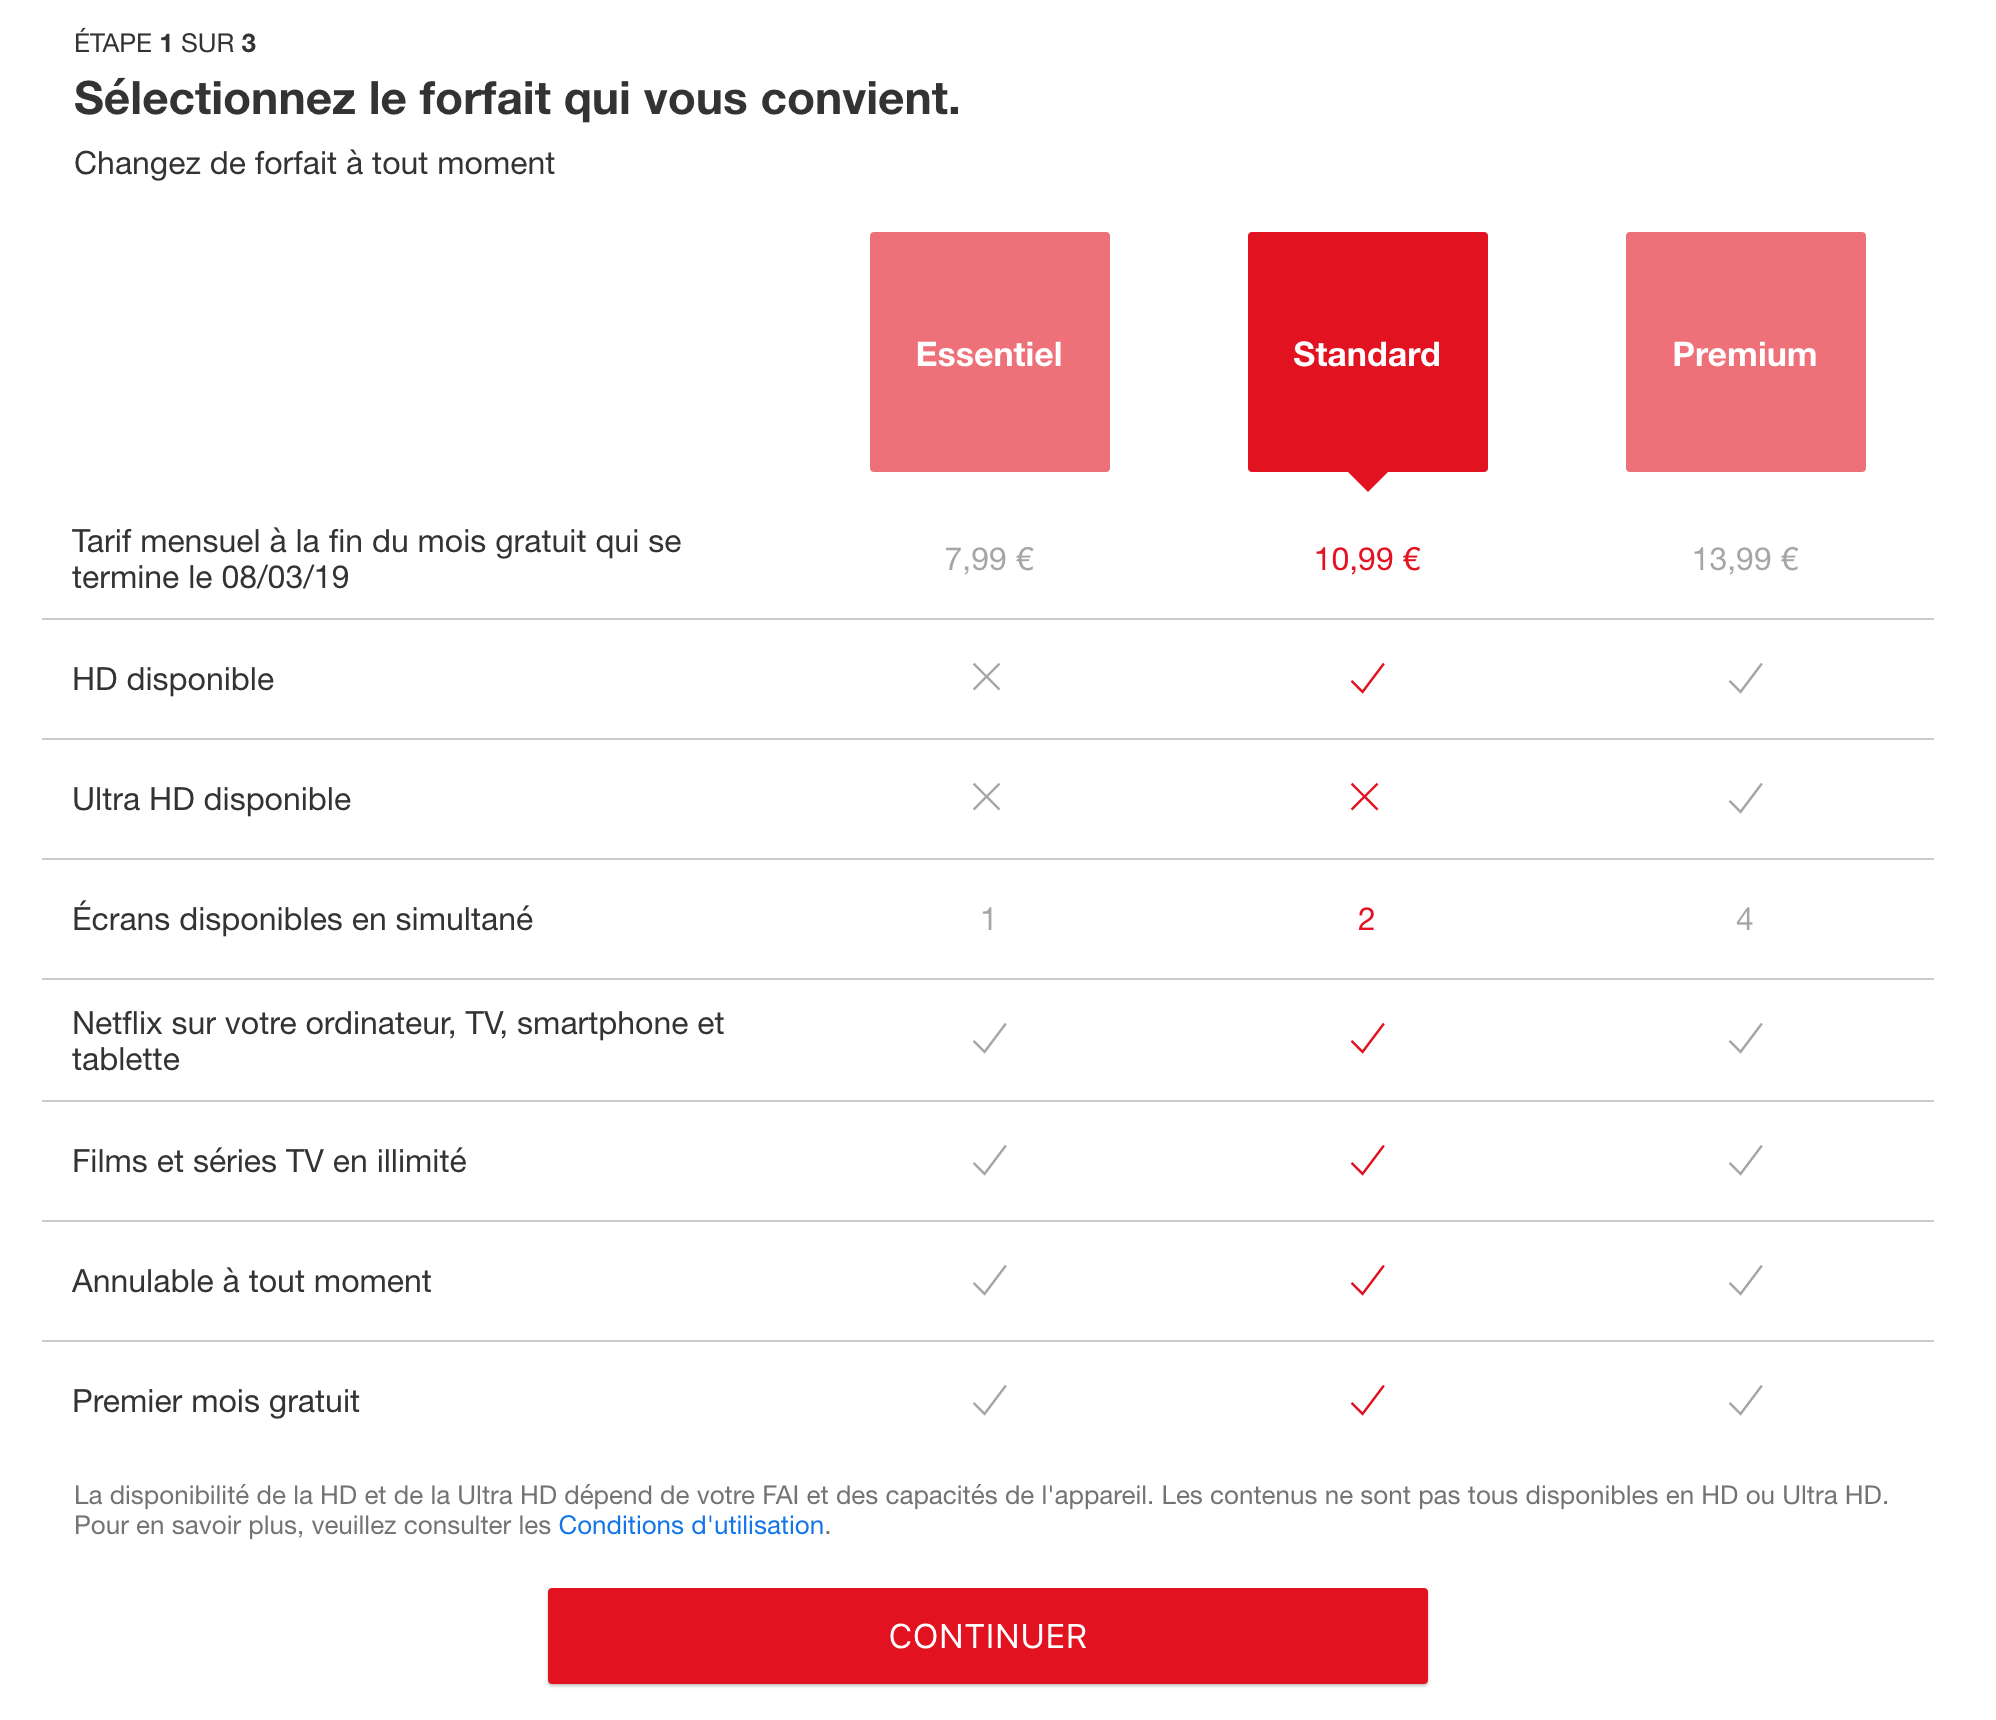
Task: Click the Standard Annulable à tout moment checkmark
Action: (1367, 1280)
